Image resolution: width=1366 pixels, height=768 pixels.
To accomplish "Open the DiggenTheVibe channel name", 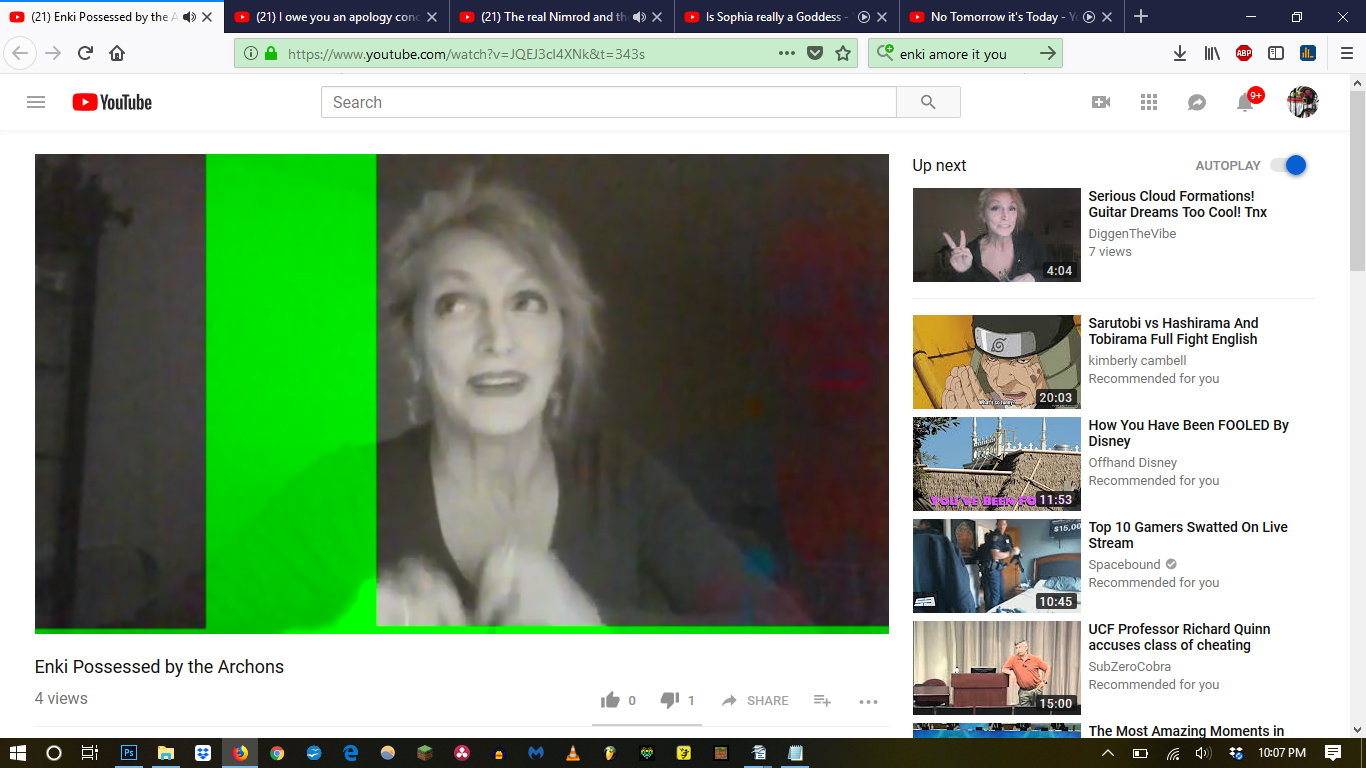I will pyautogui.click(x=1132, y=234).
